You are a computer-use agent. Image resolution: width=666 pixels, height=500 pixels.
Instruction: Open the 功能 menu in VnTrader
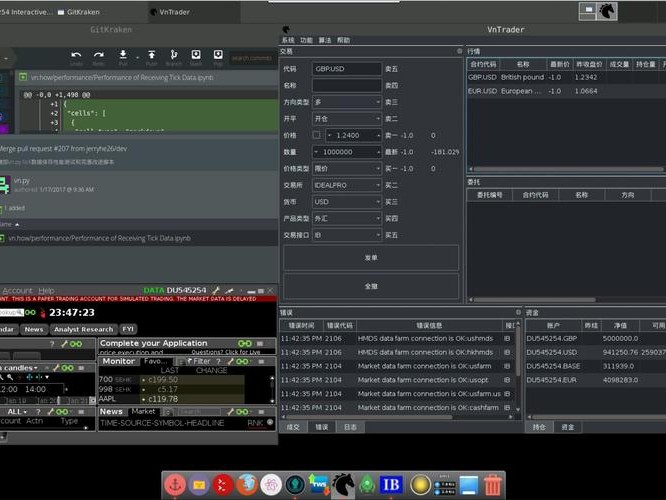point(306,40)
